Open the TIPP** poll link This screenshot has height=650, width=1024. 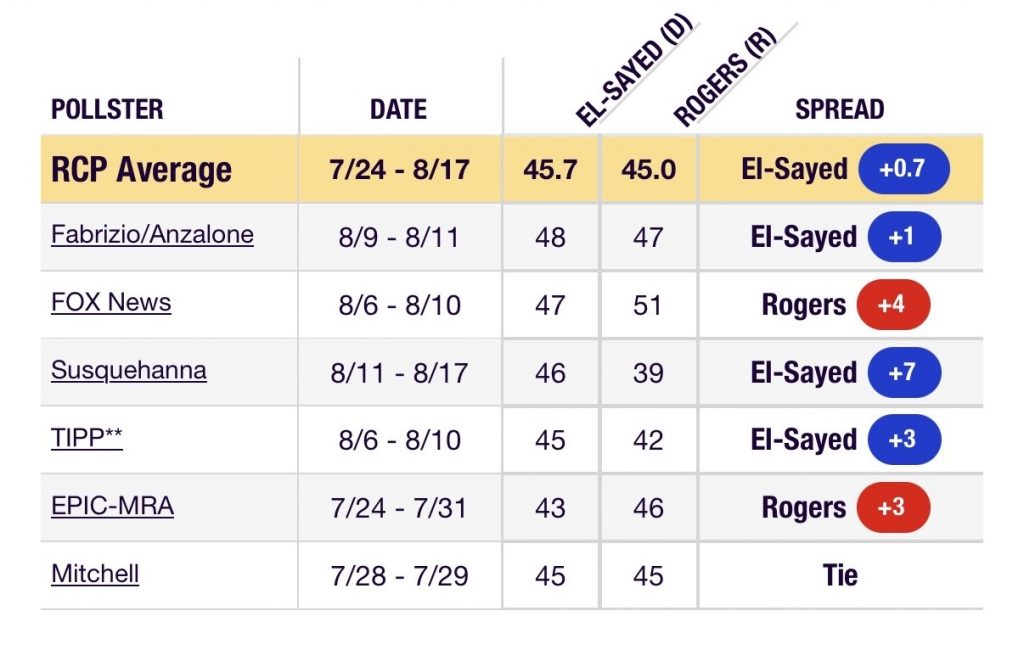87,438
